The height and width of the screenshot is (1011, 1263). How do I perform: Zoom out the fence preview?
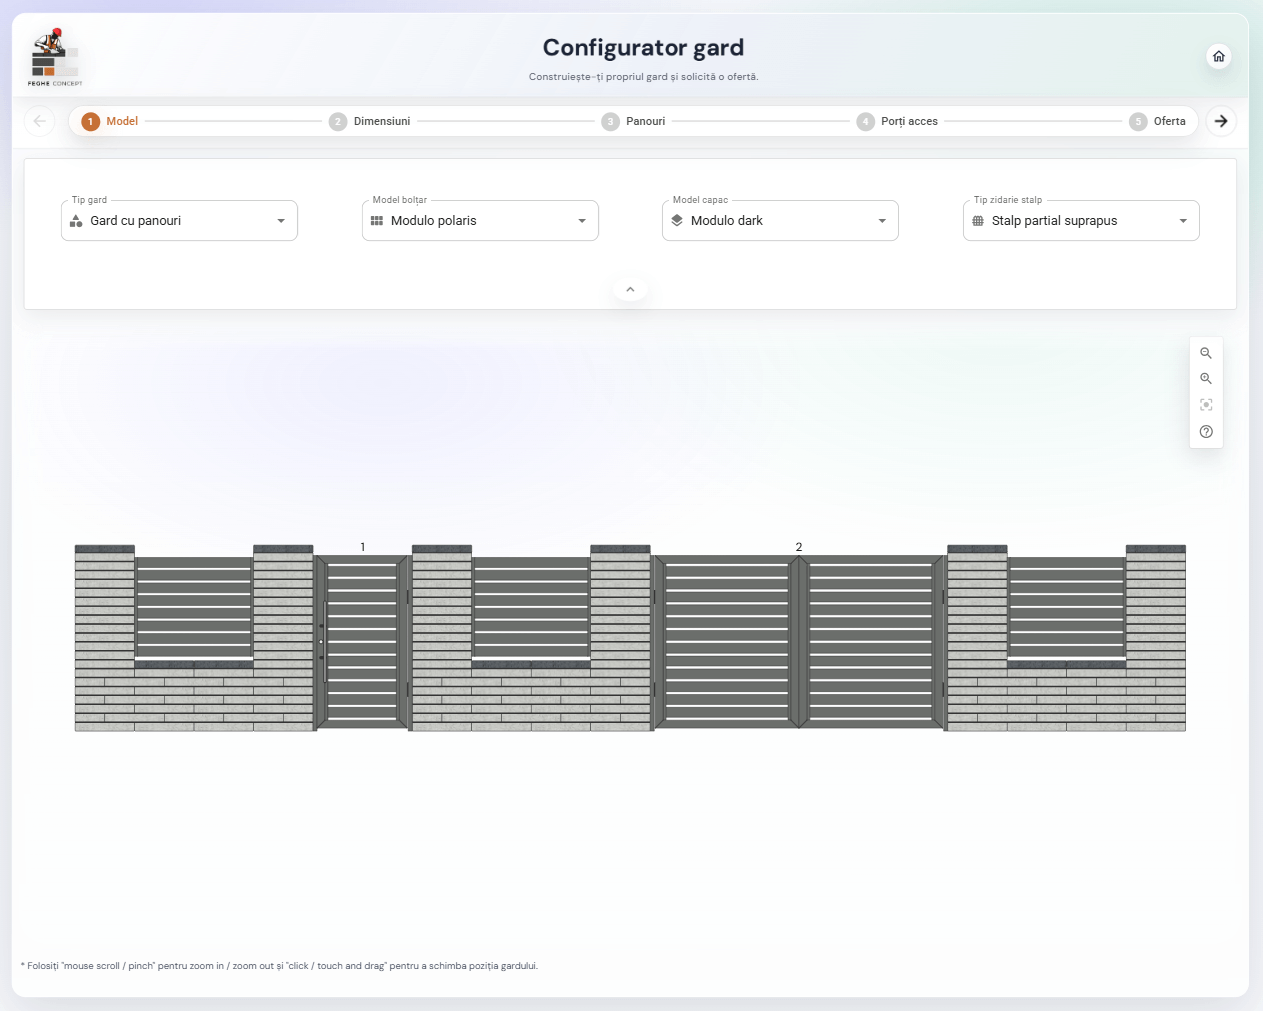(1206, 353)
